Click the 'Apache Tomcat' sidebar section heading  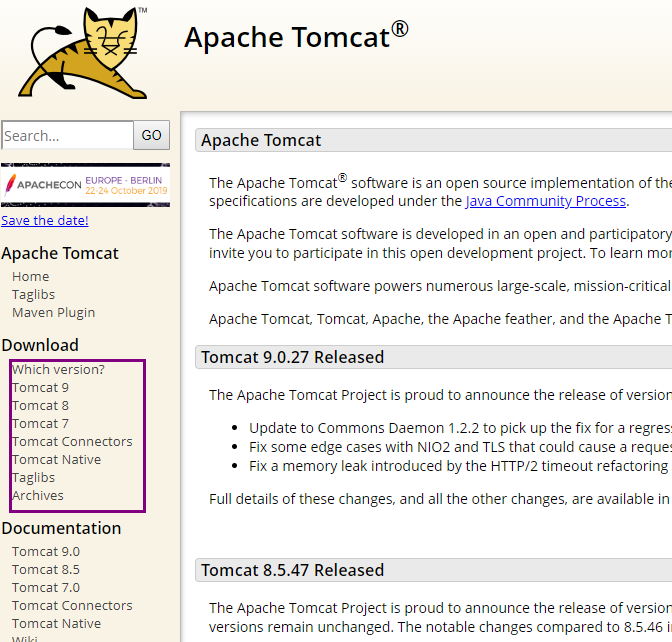(x=60, y=253)
